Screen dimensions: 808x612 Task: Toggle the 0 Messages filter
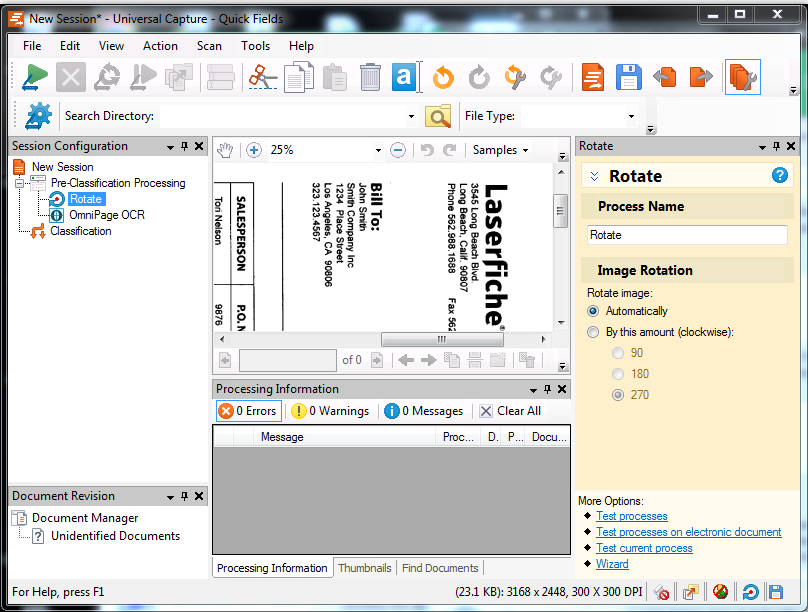point(424,411)
